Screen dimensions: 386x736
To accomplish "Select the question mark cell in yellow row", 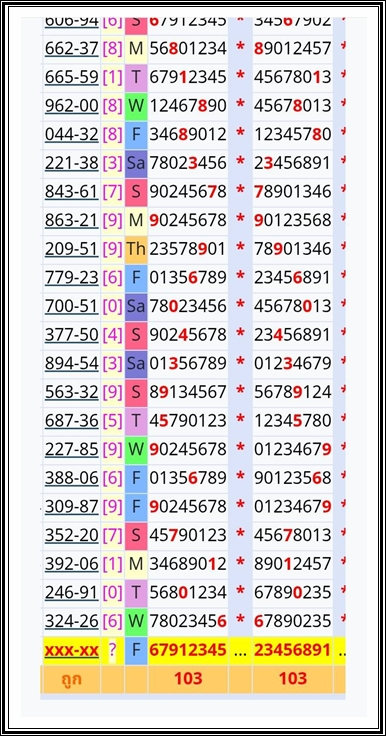I will pos(112,651).
